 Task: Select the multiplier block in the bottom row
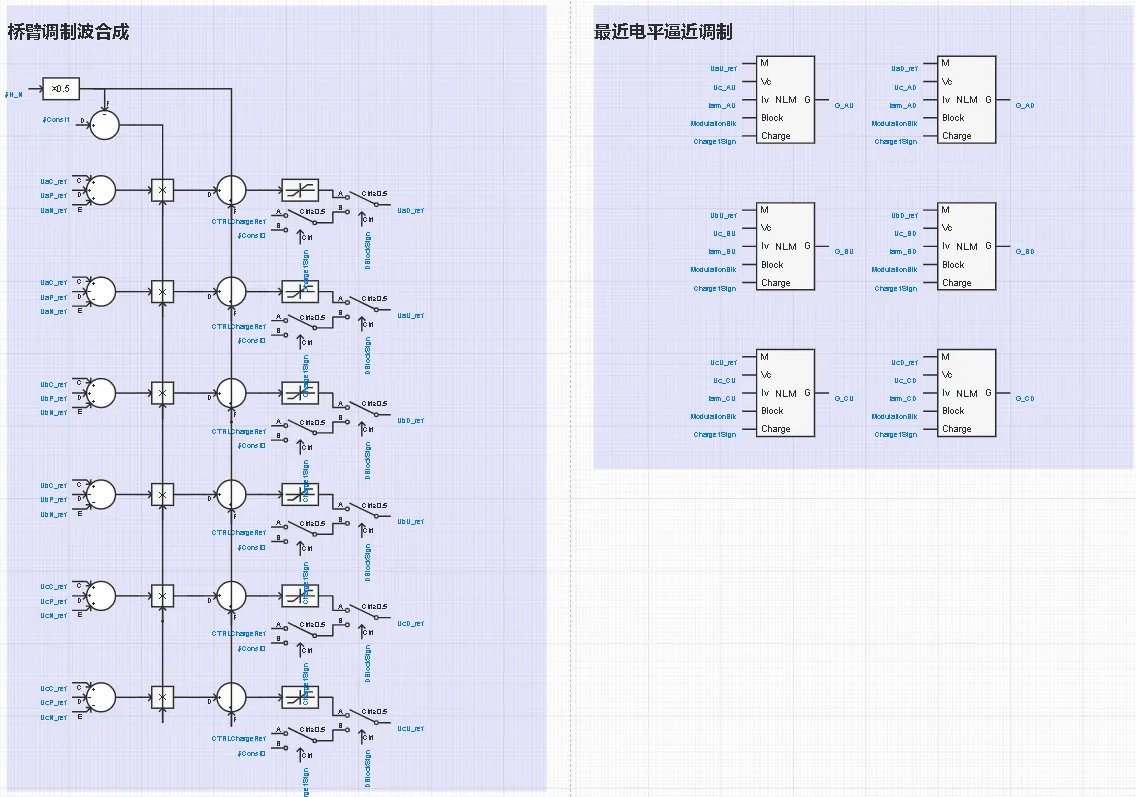pyautogui.click(x=162, y=697)
